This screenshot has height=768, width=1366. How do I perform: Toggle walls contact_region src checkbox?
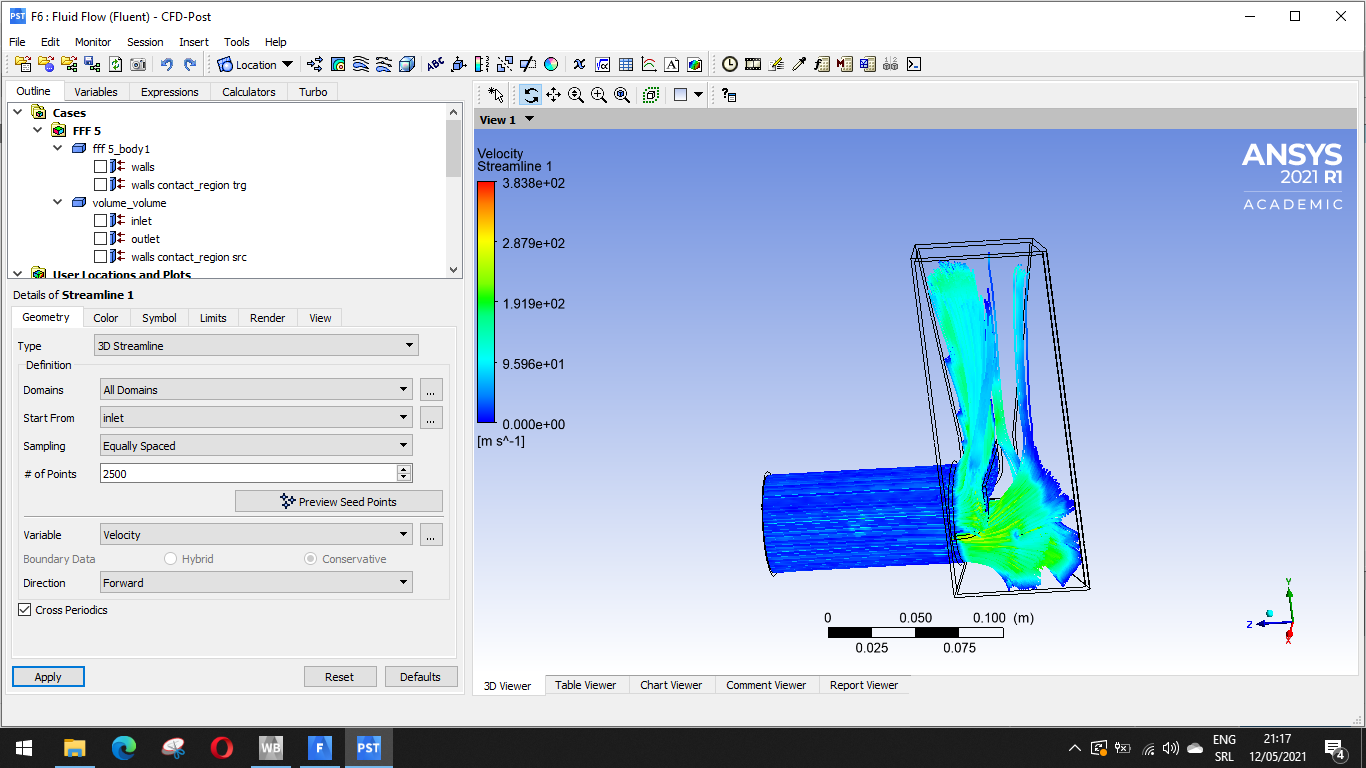100,257
